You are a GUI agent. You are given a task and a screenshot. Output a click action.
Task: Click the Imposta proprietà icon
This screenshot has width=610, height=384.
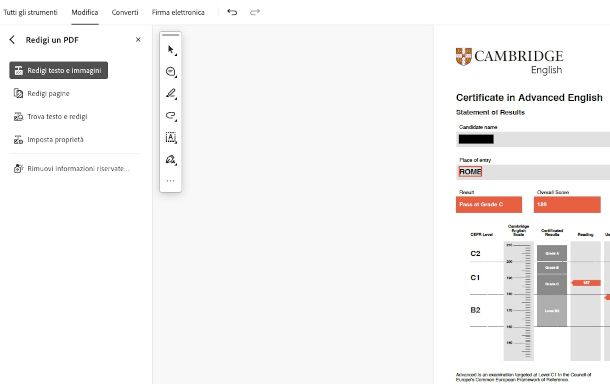(18, 139)
